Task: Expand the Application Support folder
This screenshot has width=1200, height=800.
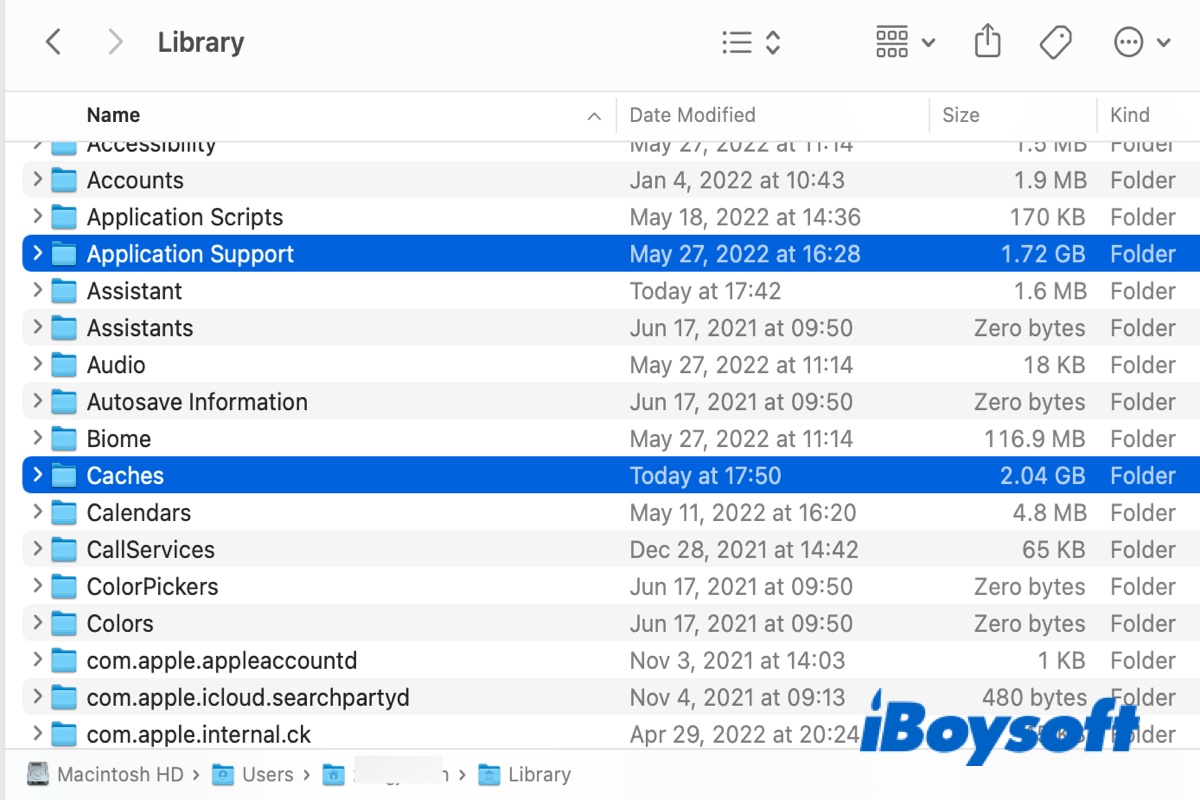Action: pos(37,254)
